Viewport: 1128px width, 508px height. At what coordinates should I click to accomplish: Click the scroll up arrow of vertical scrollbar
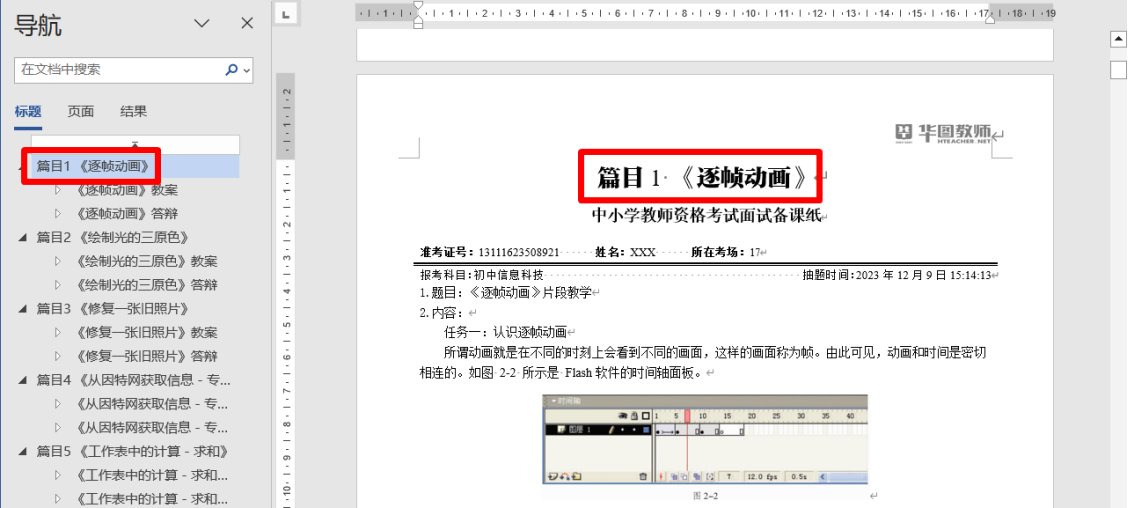pyautogui.click(x=1118, y=40)
